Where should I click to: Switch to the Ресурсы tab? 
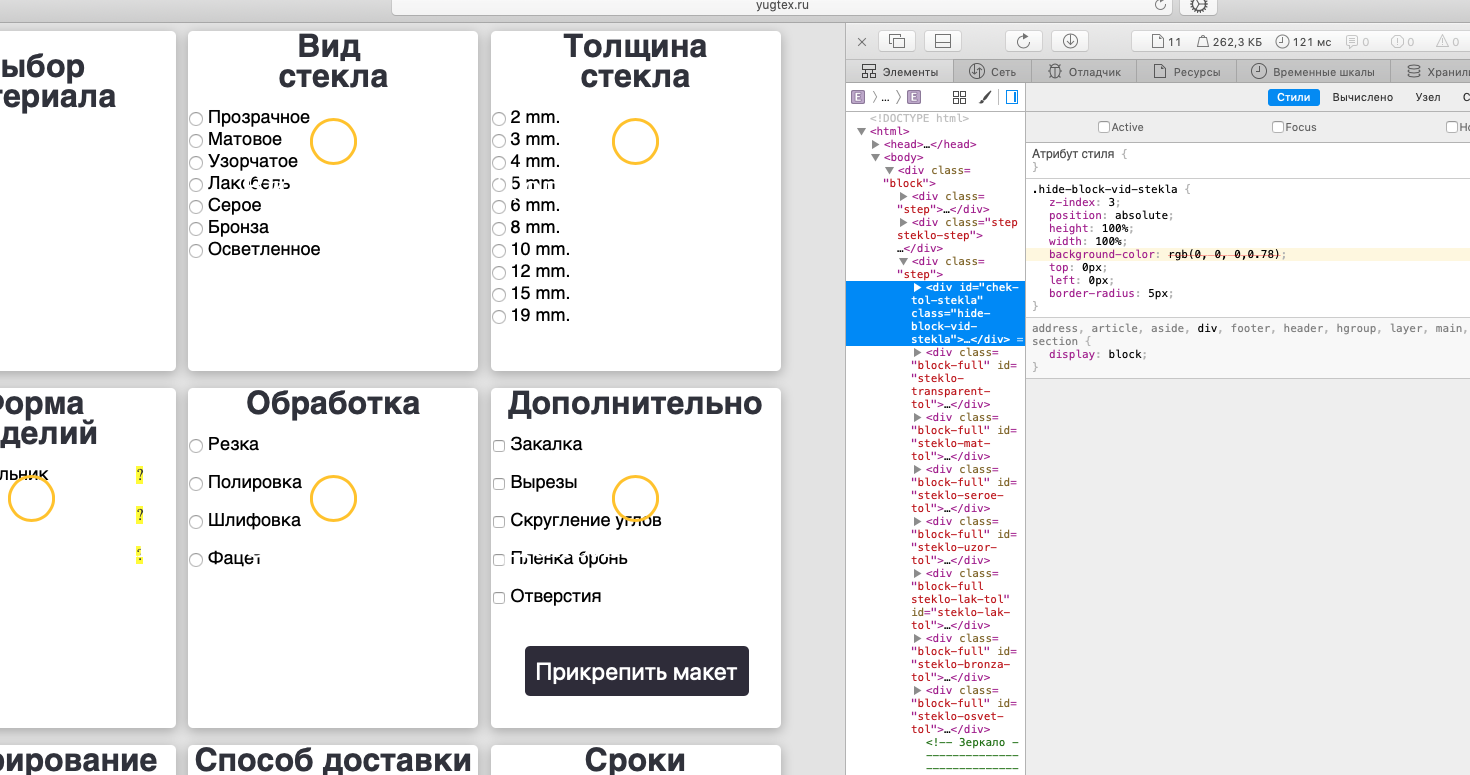1187,72
